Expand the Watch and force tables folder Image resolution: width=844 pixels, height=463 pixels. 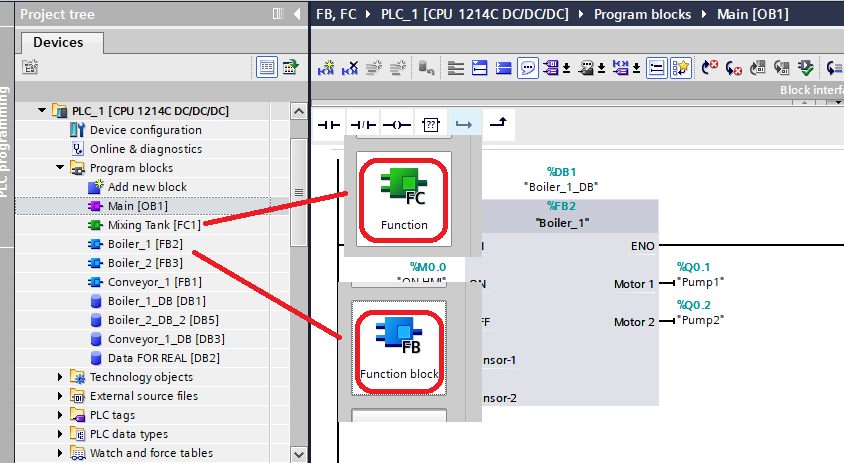tap(60, 453)
